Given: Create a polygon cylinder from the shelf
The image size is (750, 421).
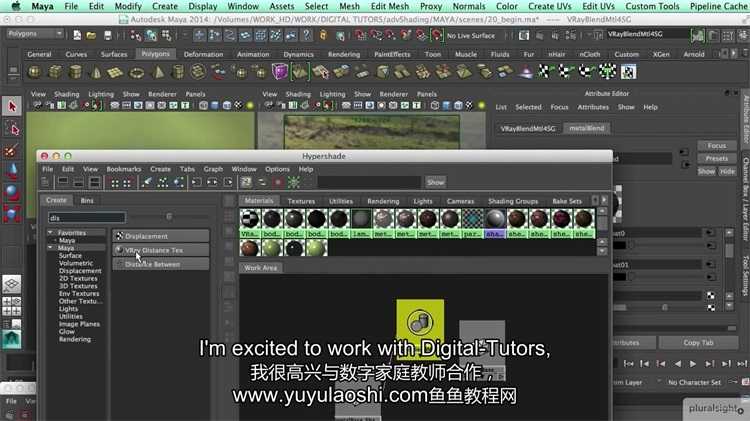Looking at the screenshot, I should tap(76, 72).
